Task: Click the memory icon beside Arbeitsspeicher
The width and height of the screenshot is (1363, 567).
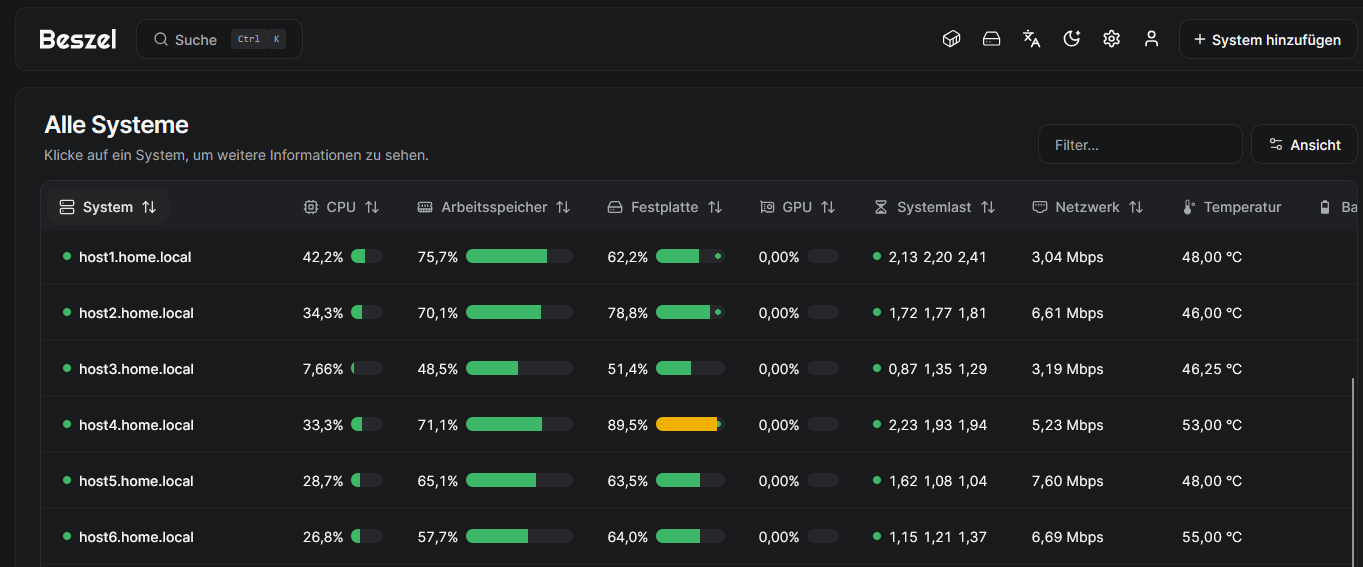Action: (x=425, y=207)
